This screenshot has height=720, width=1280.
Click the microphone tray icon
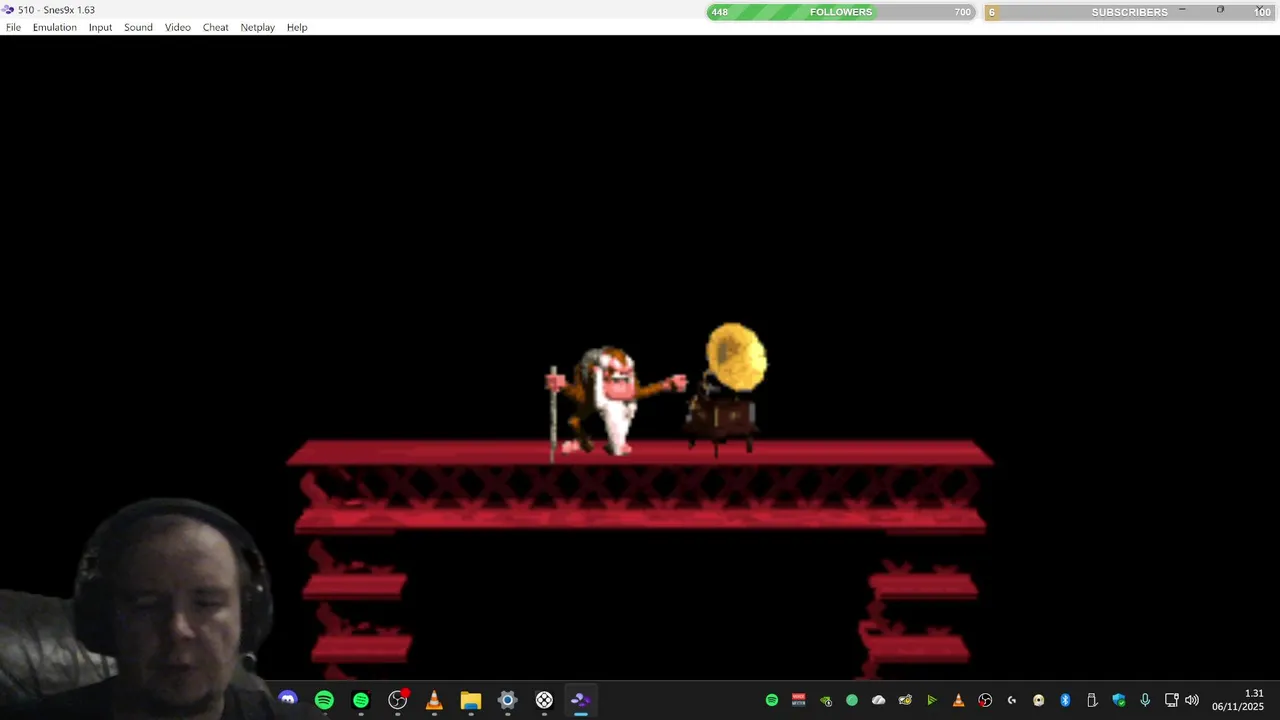1145,700
